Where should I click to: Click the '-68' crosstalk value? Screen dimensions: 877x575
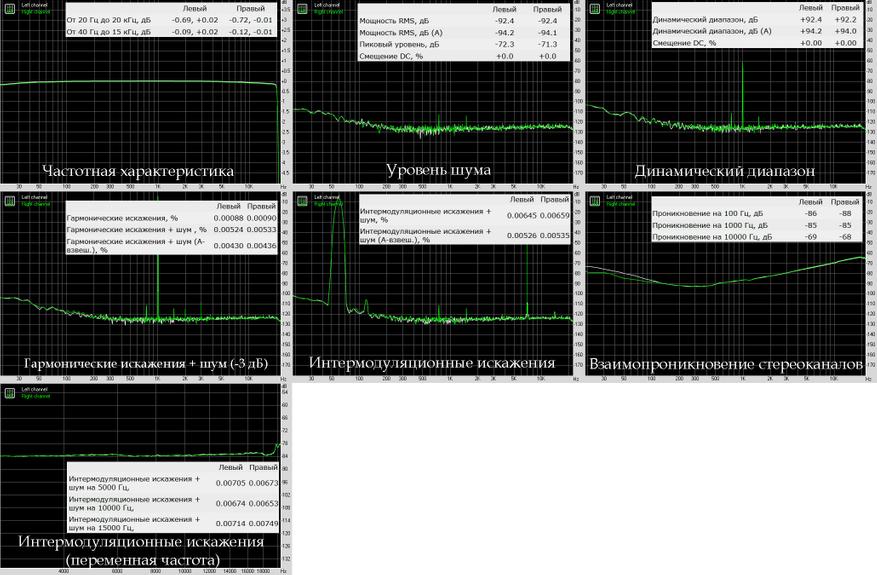pyautogui.click(x=845, y=237)
